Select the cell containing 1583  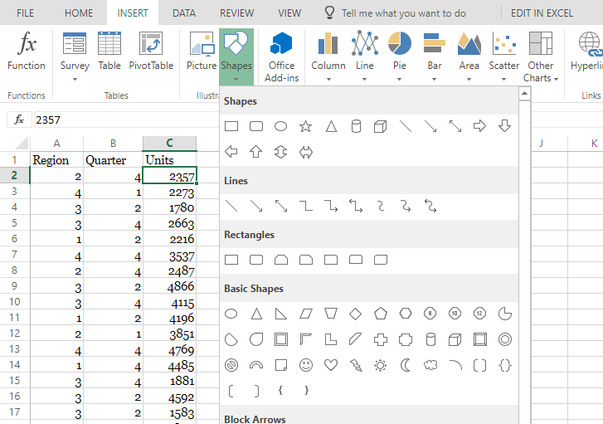point(170,412)
